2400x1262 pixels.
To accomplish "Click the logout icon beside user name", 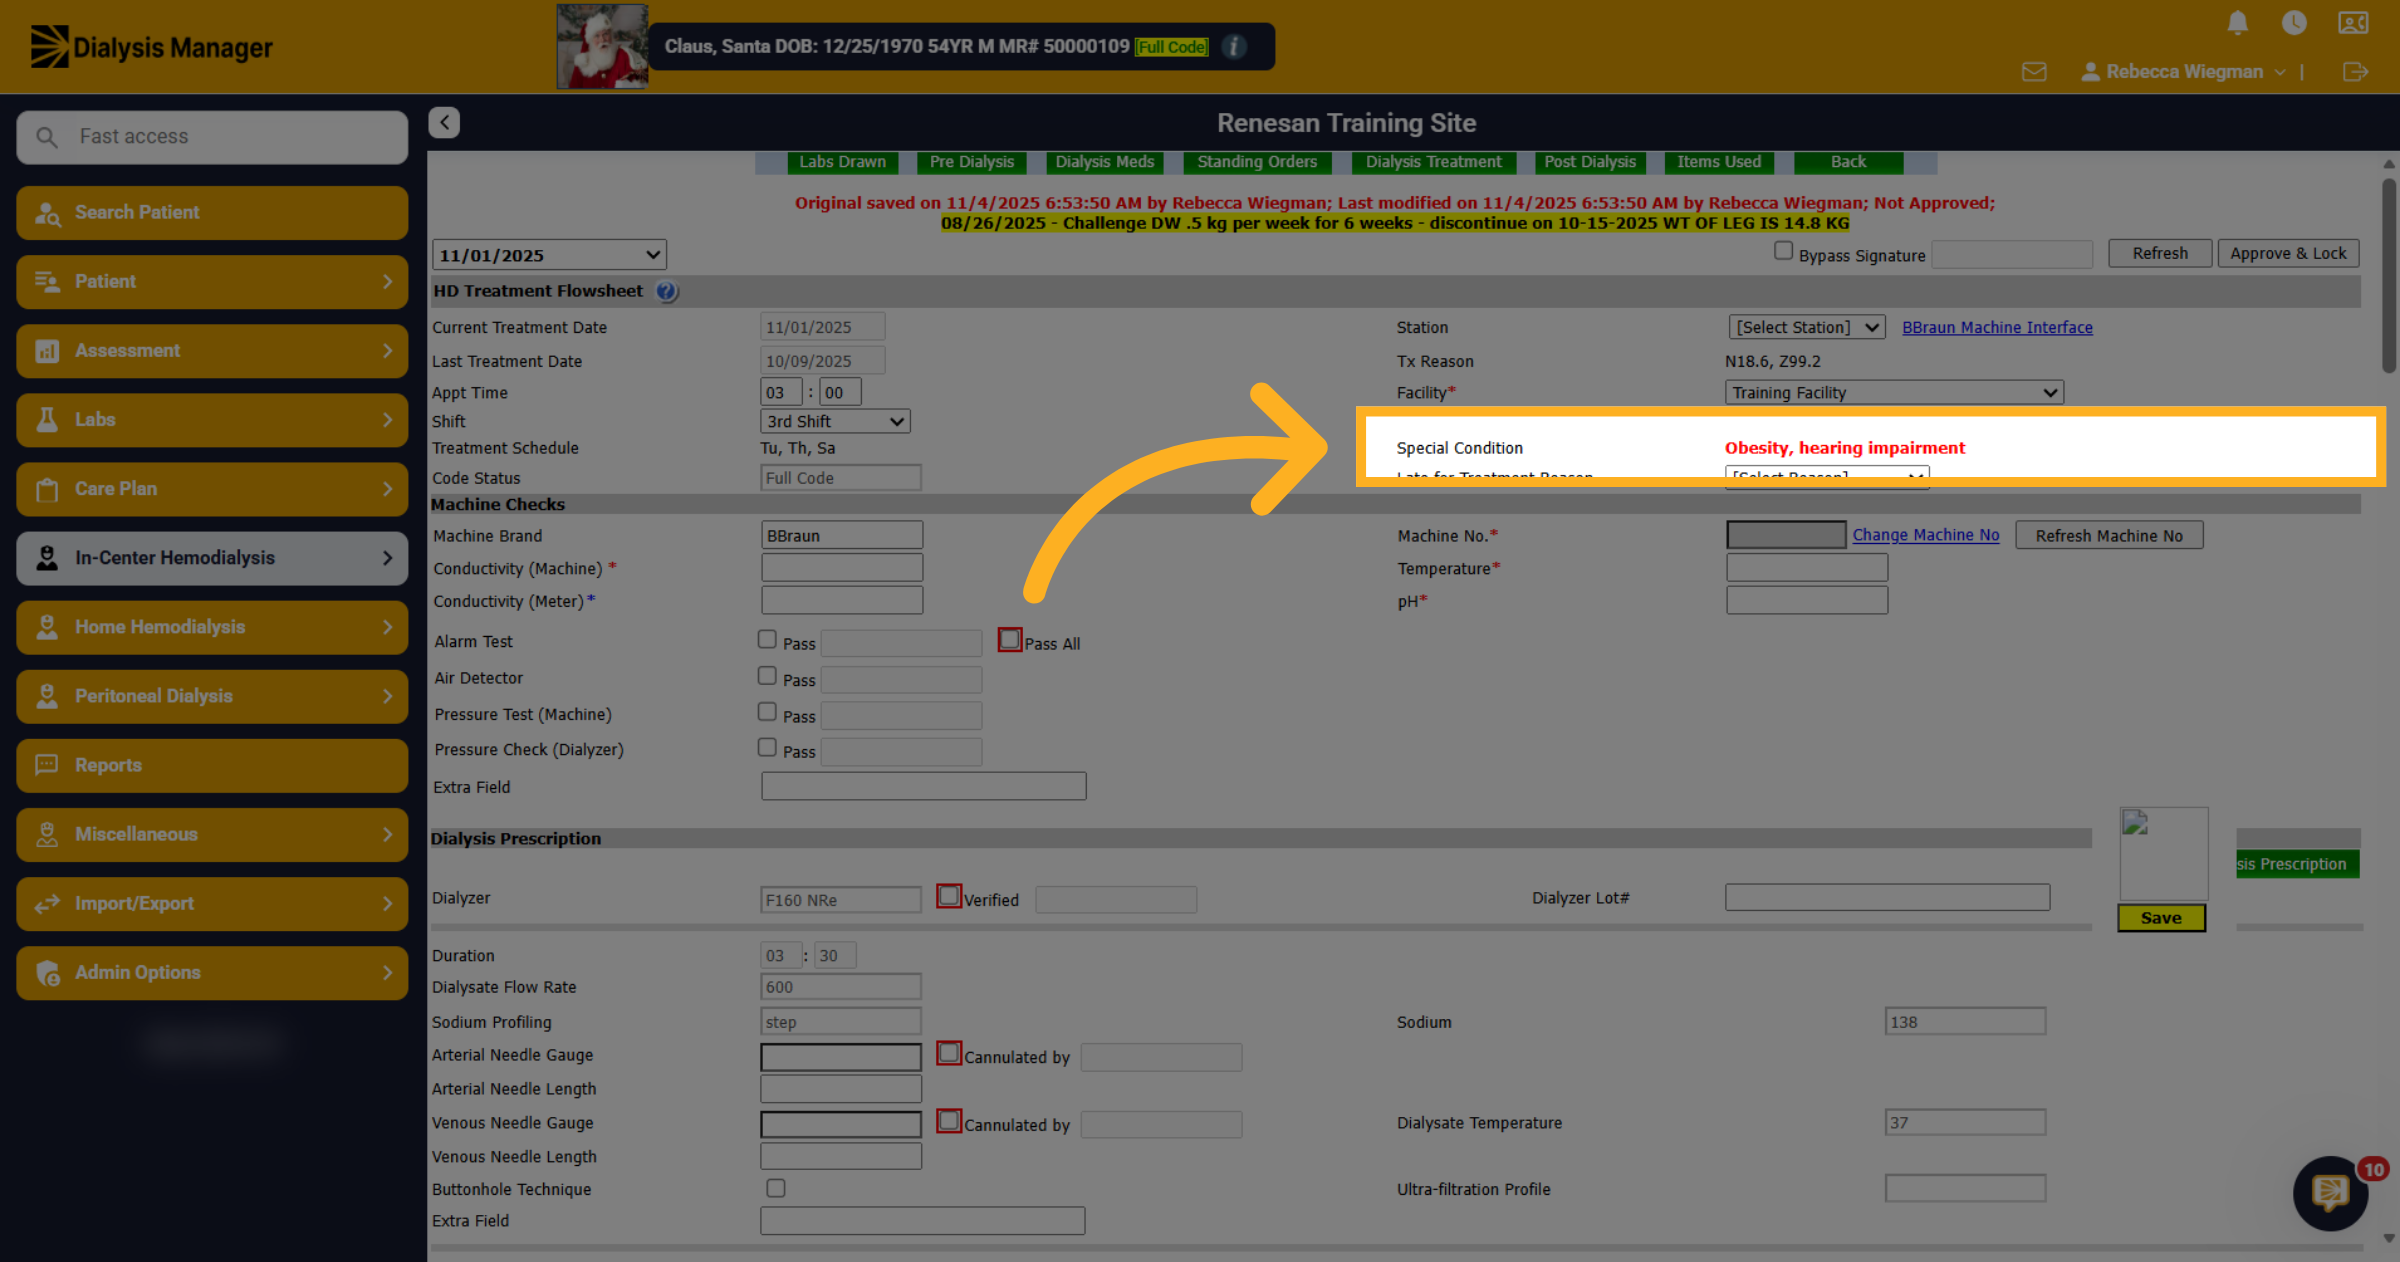I will [2355, 72].
